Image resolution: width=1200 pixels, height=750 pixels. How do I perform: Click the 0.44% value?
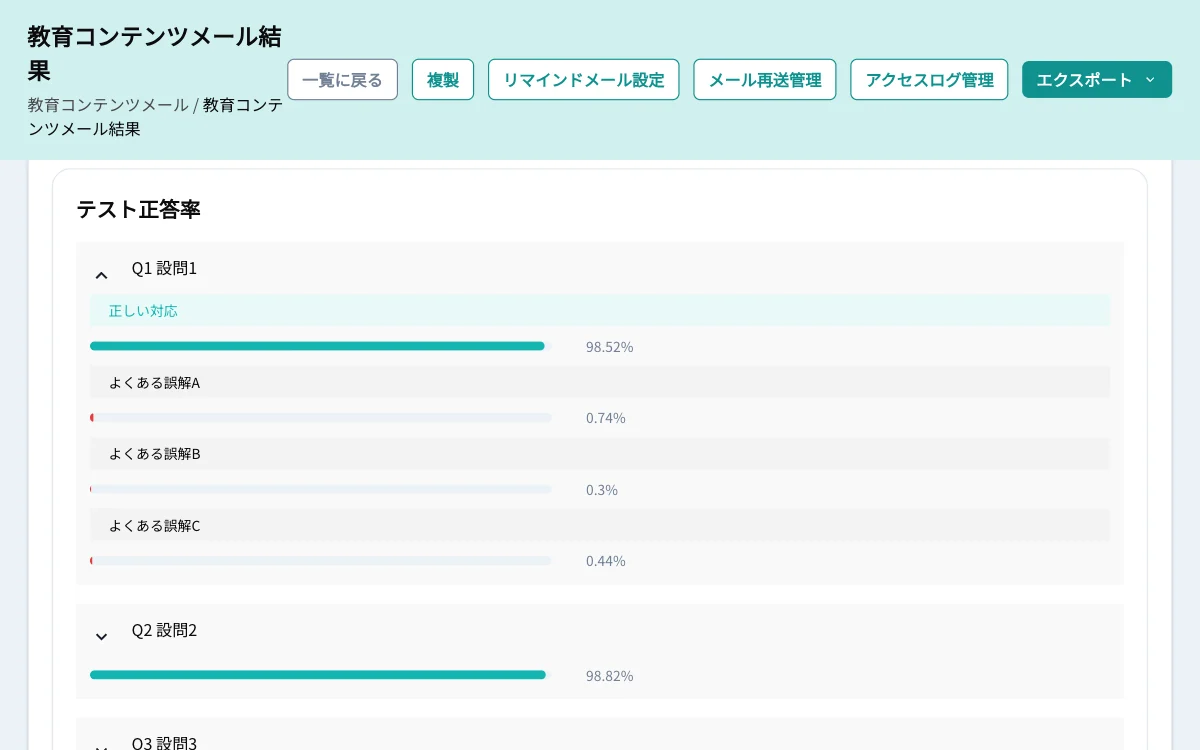[605, 561]
